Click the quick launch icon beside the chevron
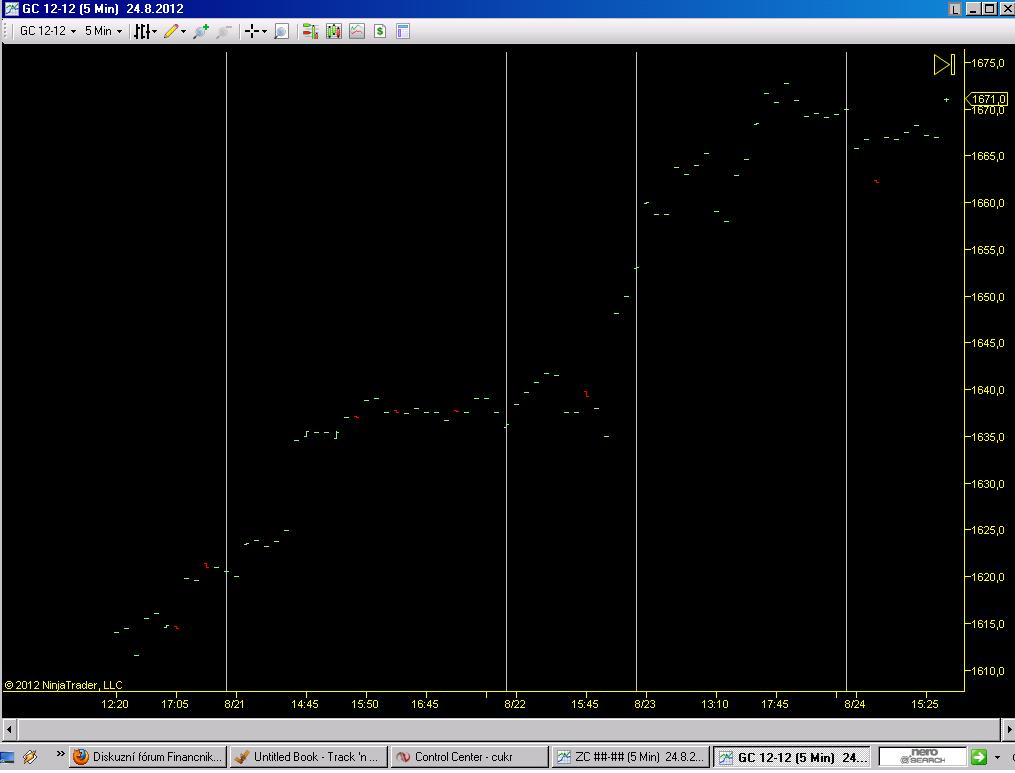The image size is (1015, 773). click(x=30, y=756)
